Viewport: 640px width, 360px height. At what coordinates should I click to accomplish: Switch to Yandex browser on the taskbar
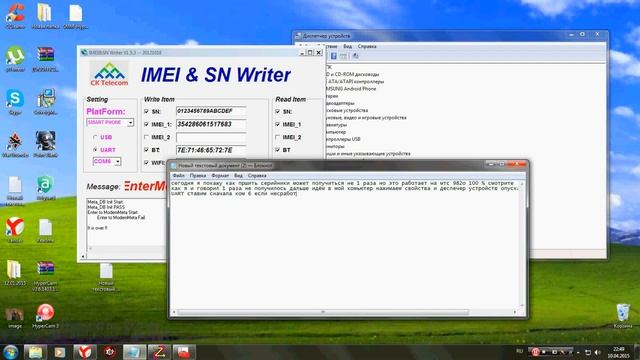pyautogui.click(x=84, y=352)
